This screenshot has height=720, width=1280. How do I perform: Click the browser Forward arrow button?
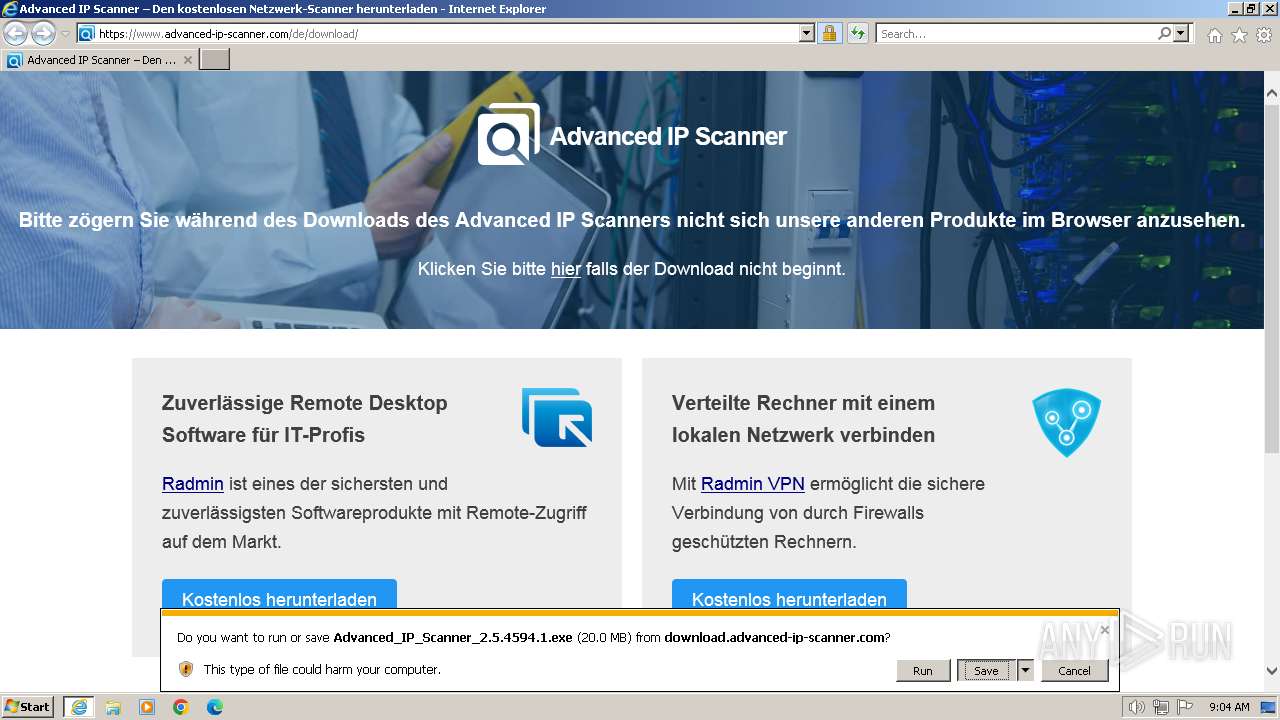coord(43,34)
